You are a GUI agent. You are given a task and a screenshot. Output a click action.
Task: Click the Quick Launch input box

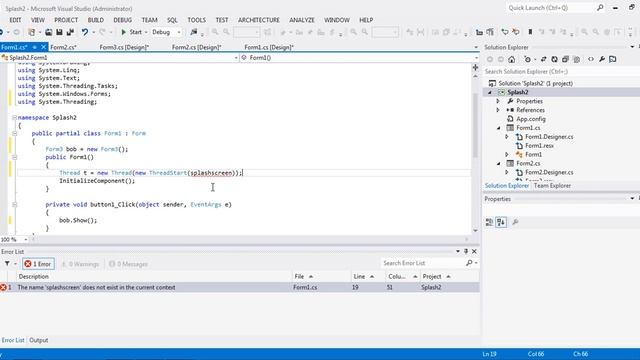click(550, 8)
